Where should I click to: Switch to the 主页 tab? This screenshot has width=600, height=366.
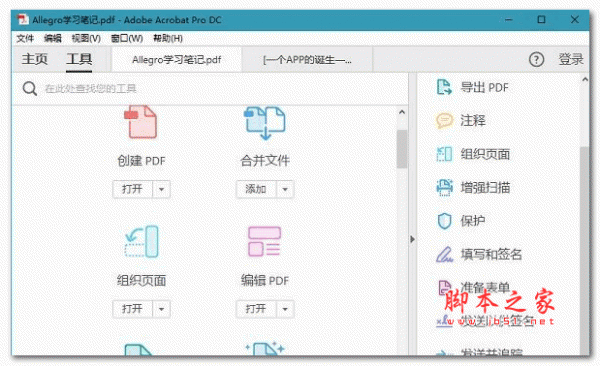(34, 59)
